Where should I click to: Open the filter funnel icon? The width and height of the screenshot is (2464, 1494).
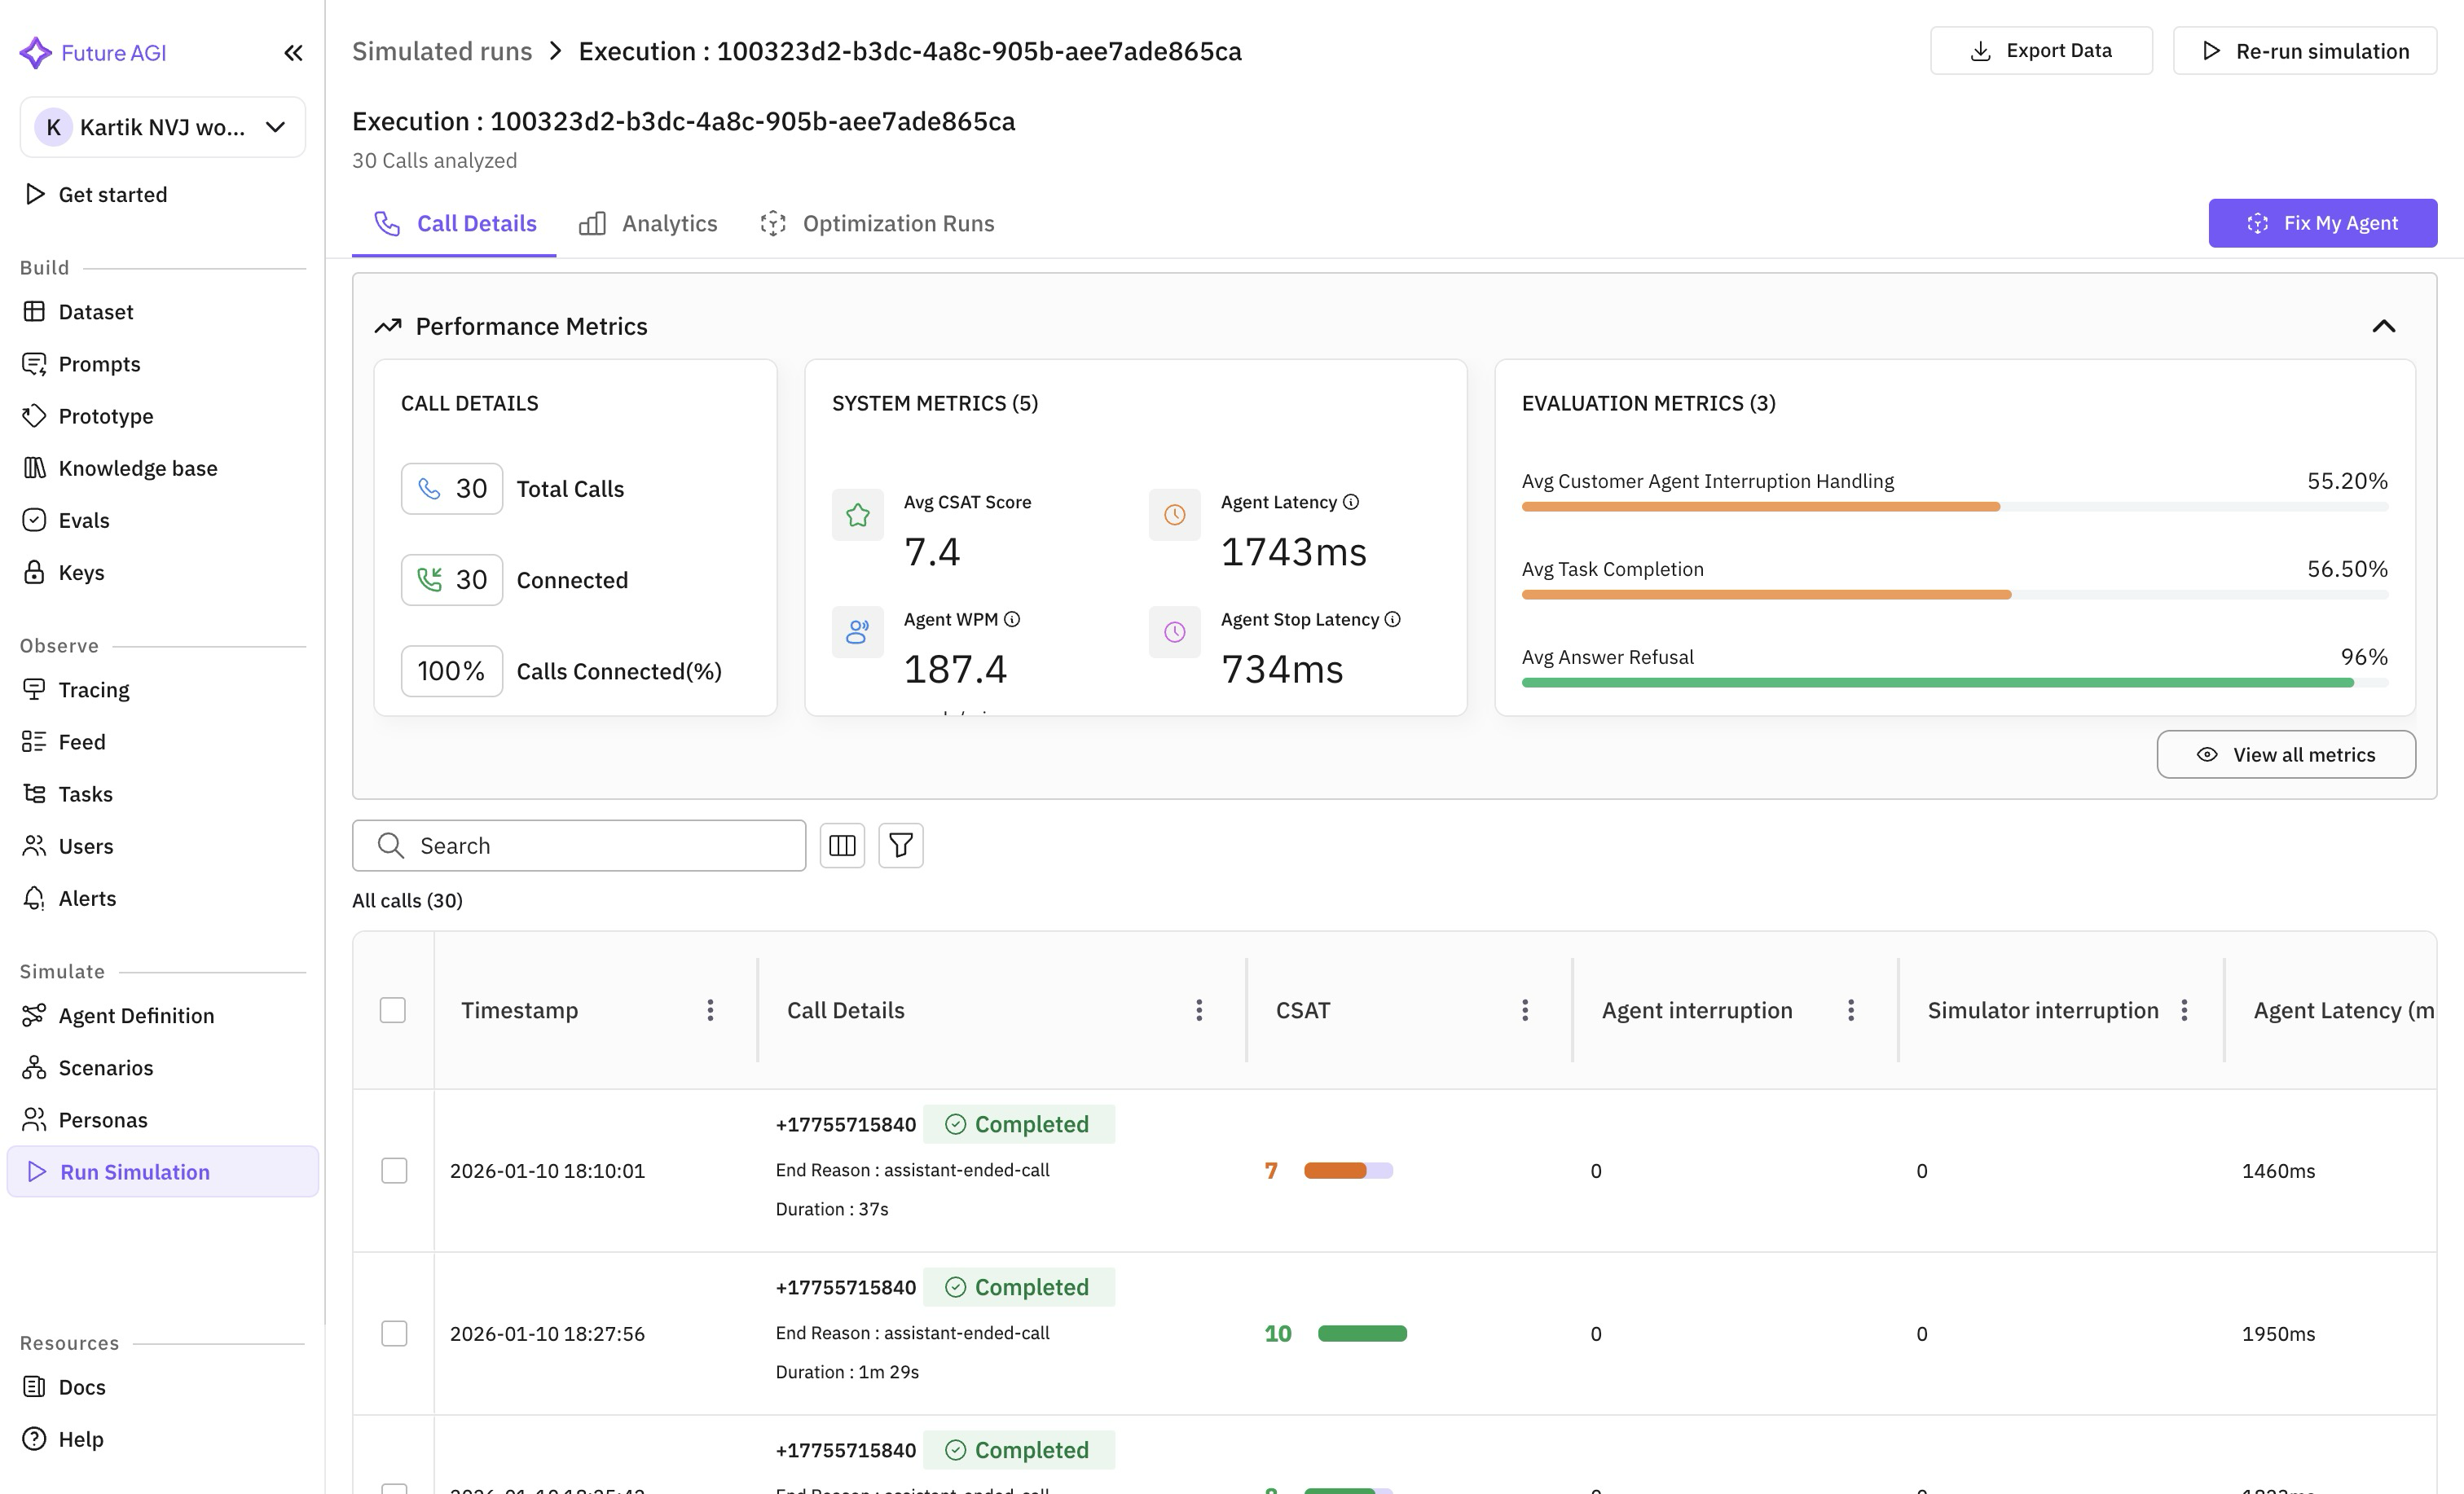point(900,846)
